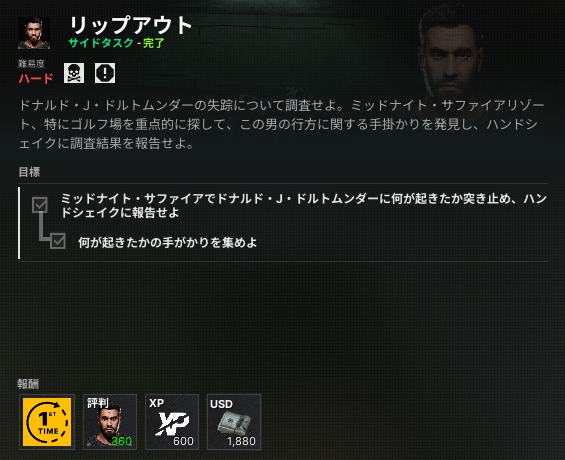Click the サイドタスク label

pos(101,43)
